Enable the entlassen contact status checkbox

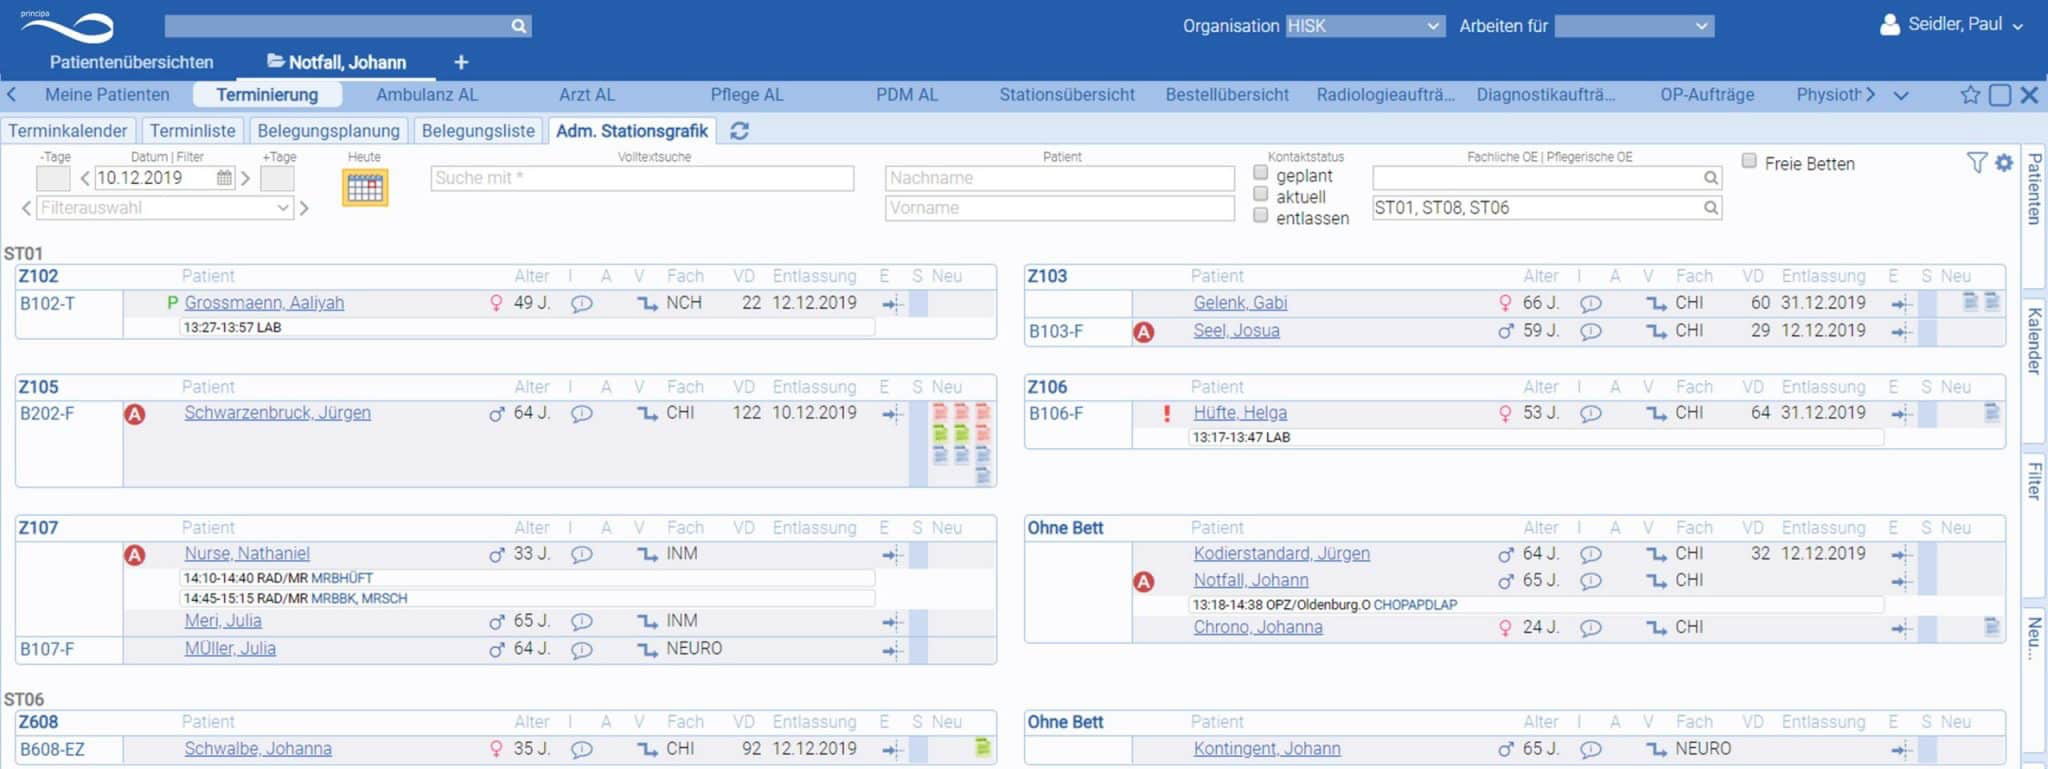[x=1261, y=215]
